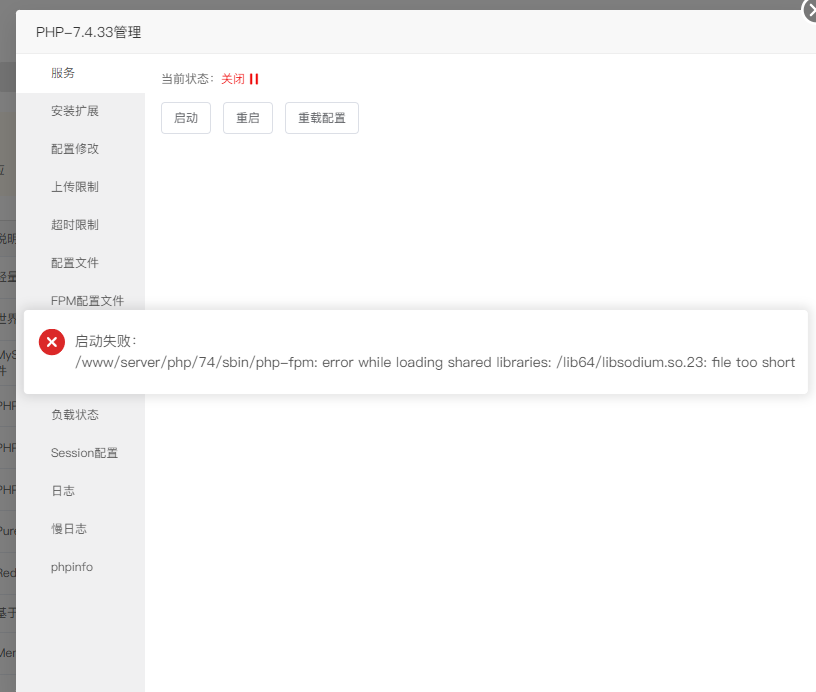Click the 启动失败 error heading
Screen dimensions: 816x692
(106, 341)
